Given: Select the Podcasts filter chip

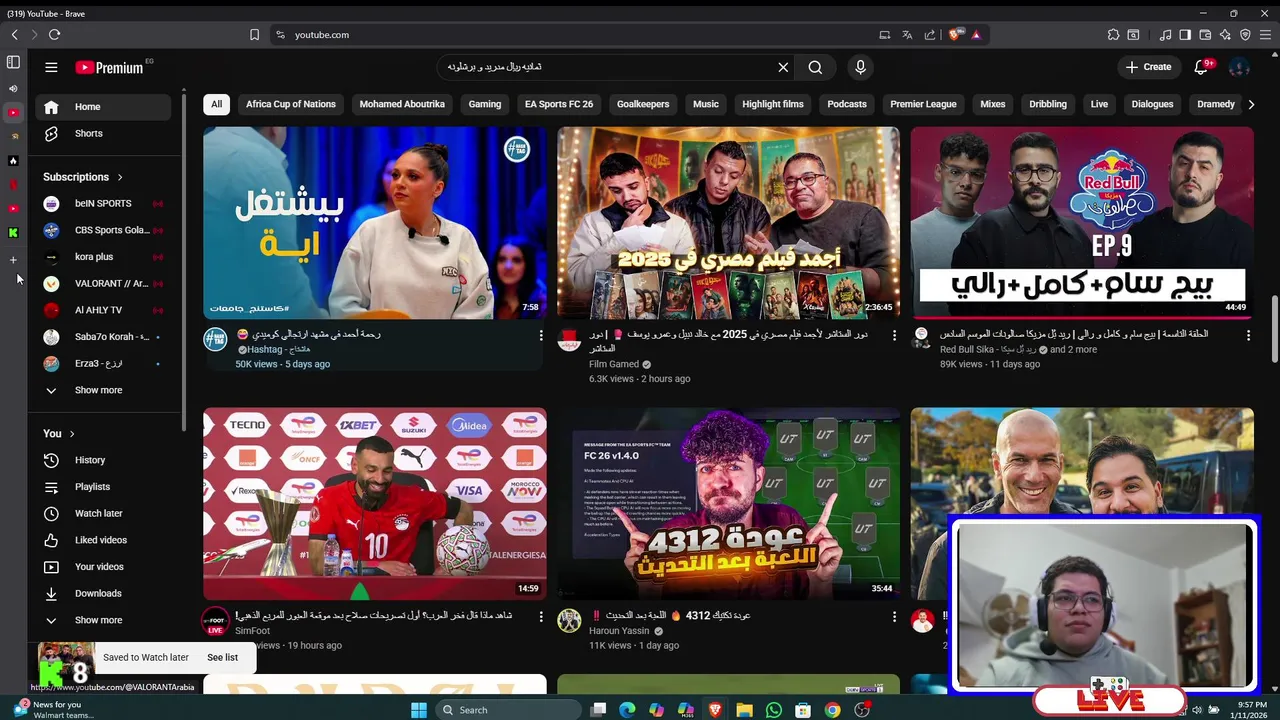Looking at the screenshot, I should (847, 104).
